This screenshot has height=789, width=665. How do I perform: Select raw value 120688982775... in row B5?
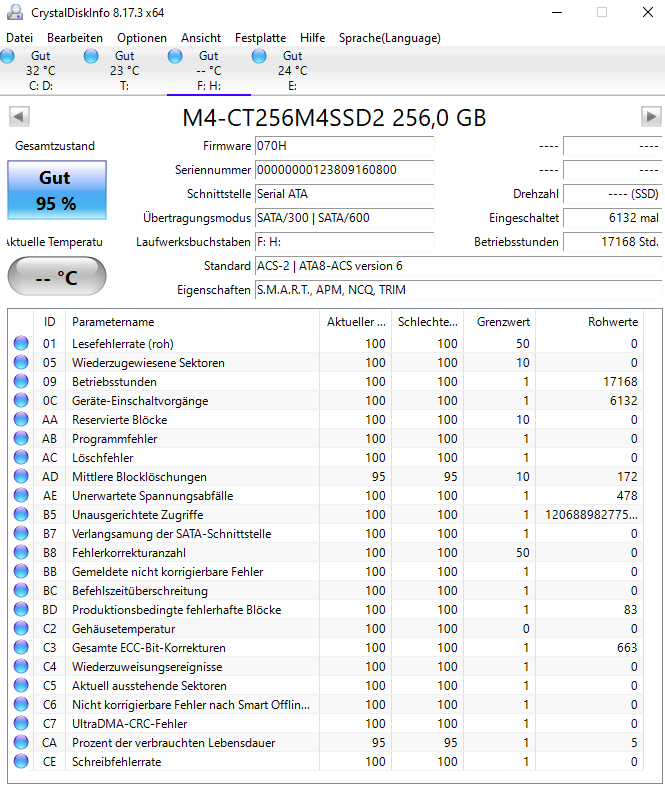[x=591, y=515]
